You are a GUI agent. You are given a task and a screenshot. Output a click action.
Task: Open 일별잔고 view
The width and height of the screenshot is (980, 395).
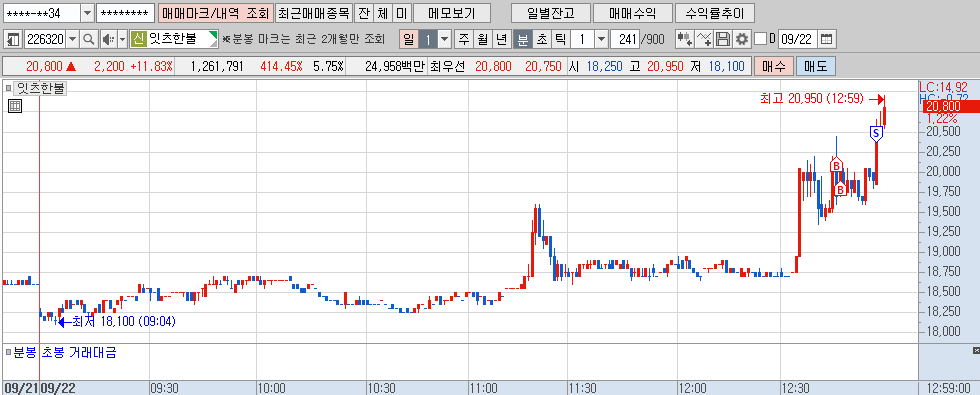[550, 13]
